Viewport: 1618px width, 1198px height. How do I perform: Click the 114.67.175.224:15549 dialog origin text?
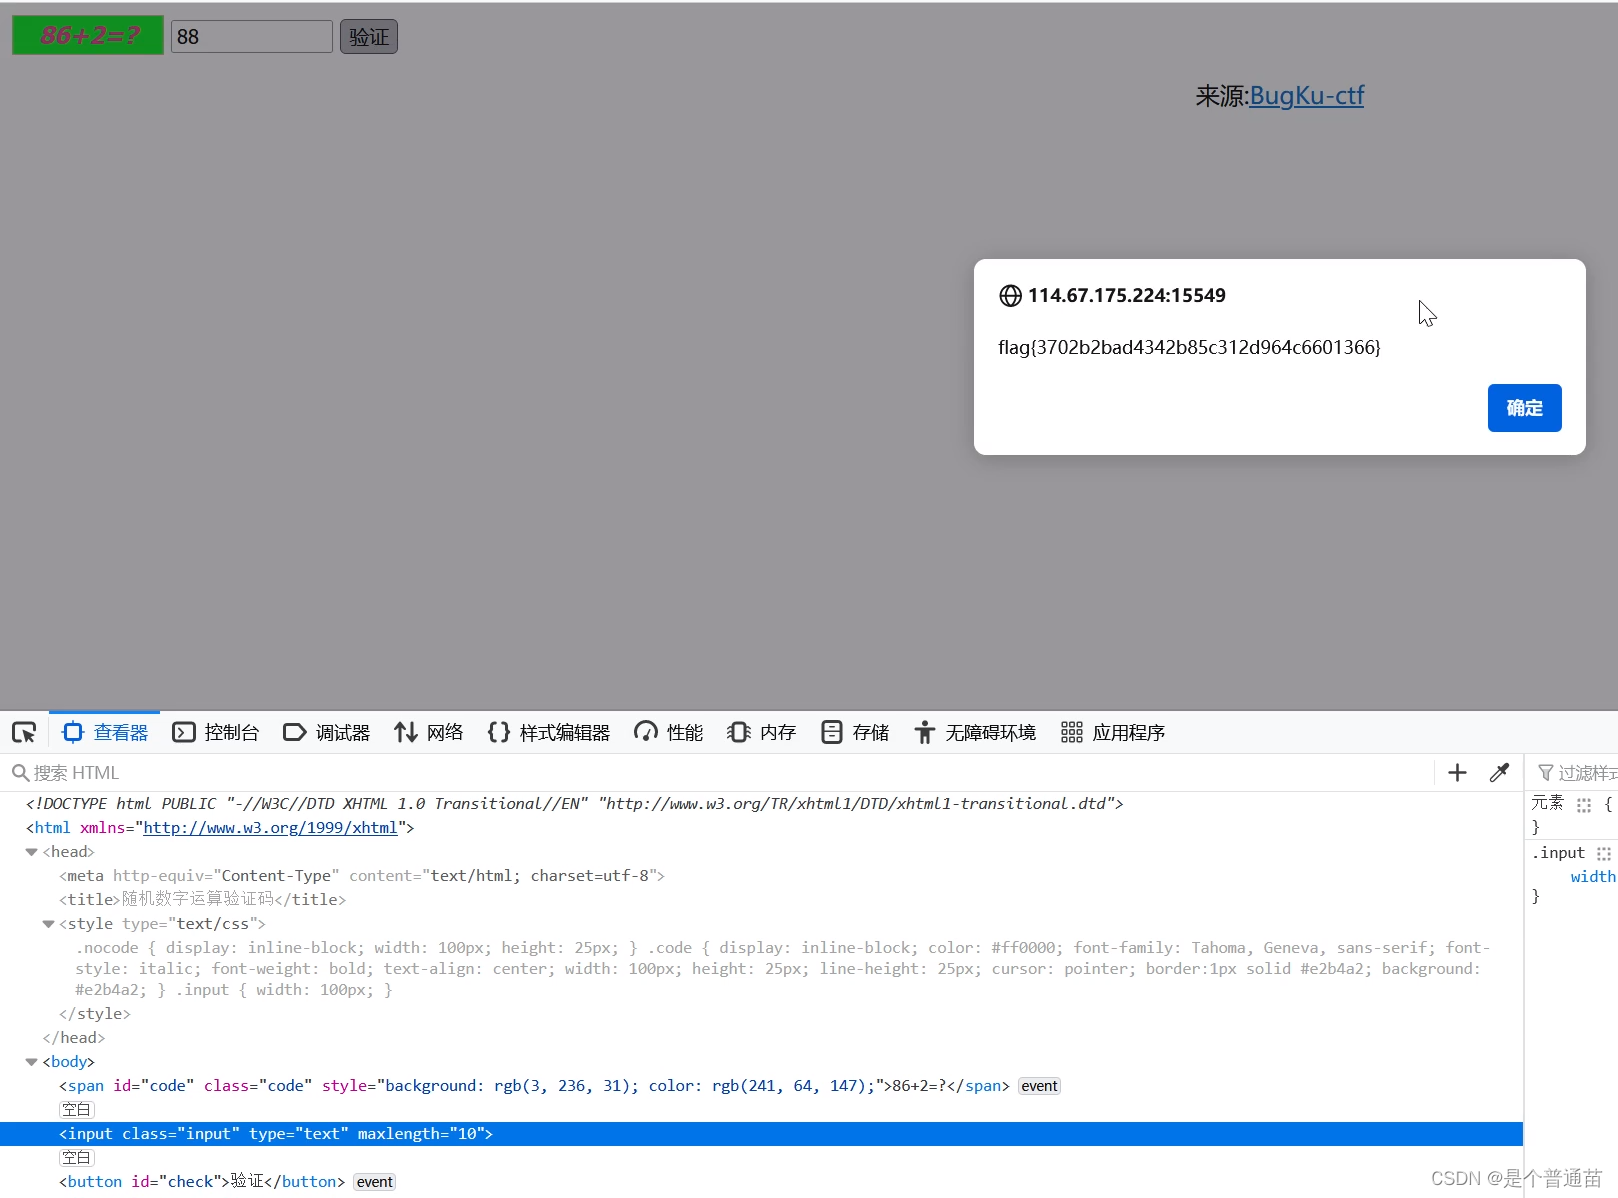(x=1127, y=295)
